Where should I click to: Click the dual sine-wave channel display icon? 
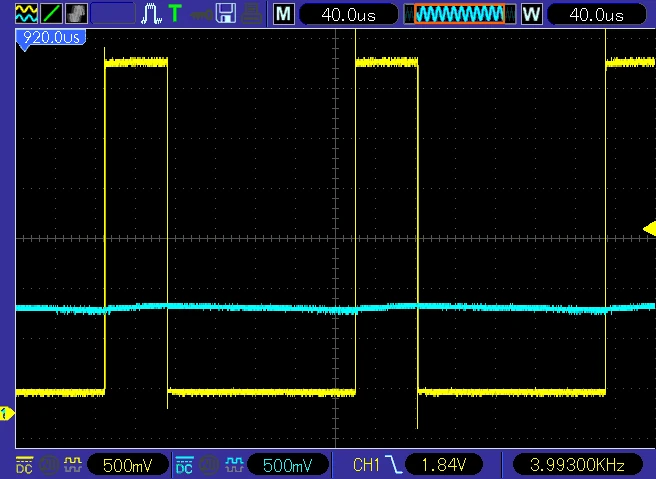(26, 14)
